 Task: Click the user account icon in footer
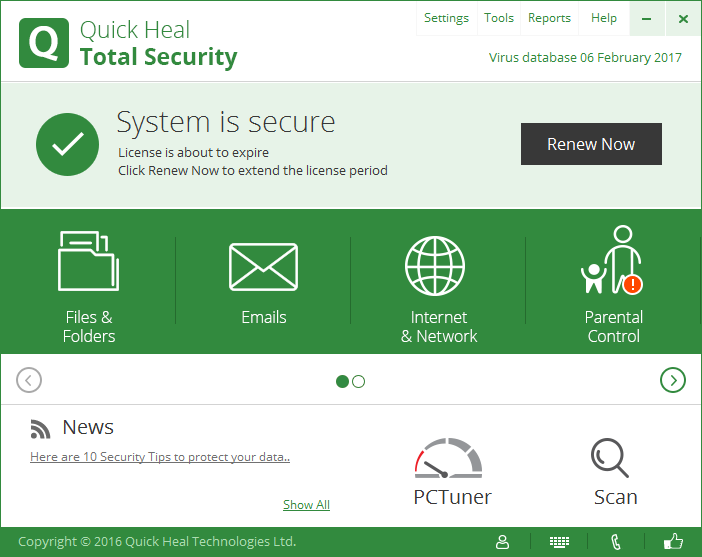coord(503,542)
